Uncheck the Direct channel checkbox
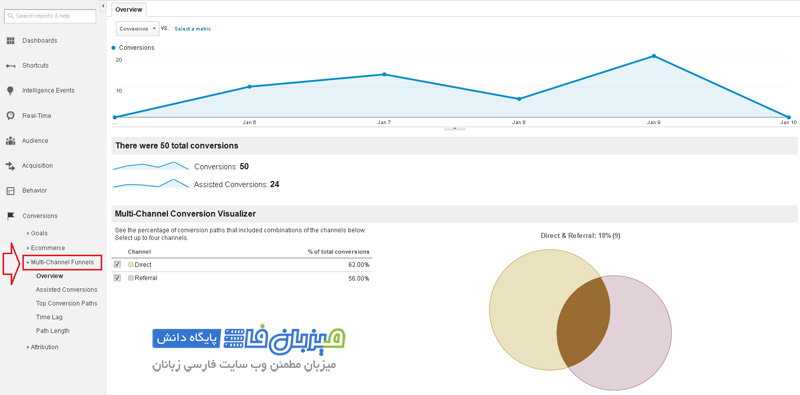The width and height of the screenshot is (800, 395). (x=118, y=264)
